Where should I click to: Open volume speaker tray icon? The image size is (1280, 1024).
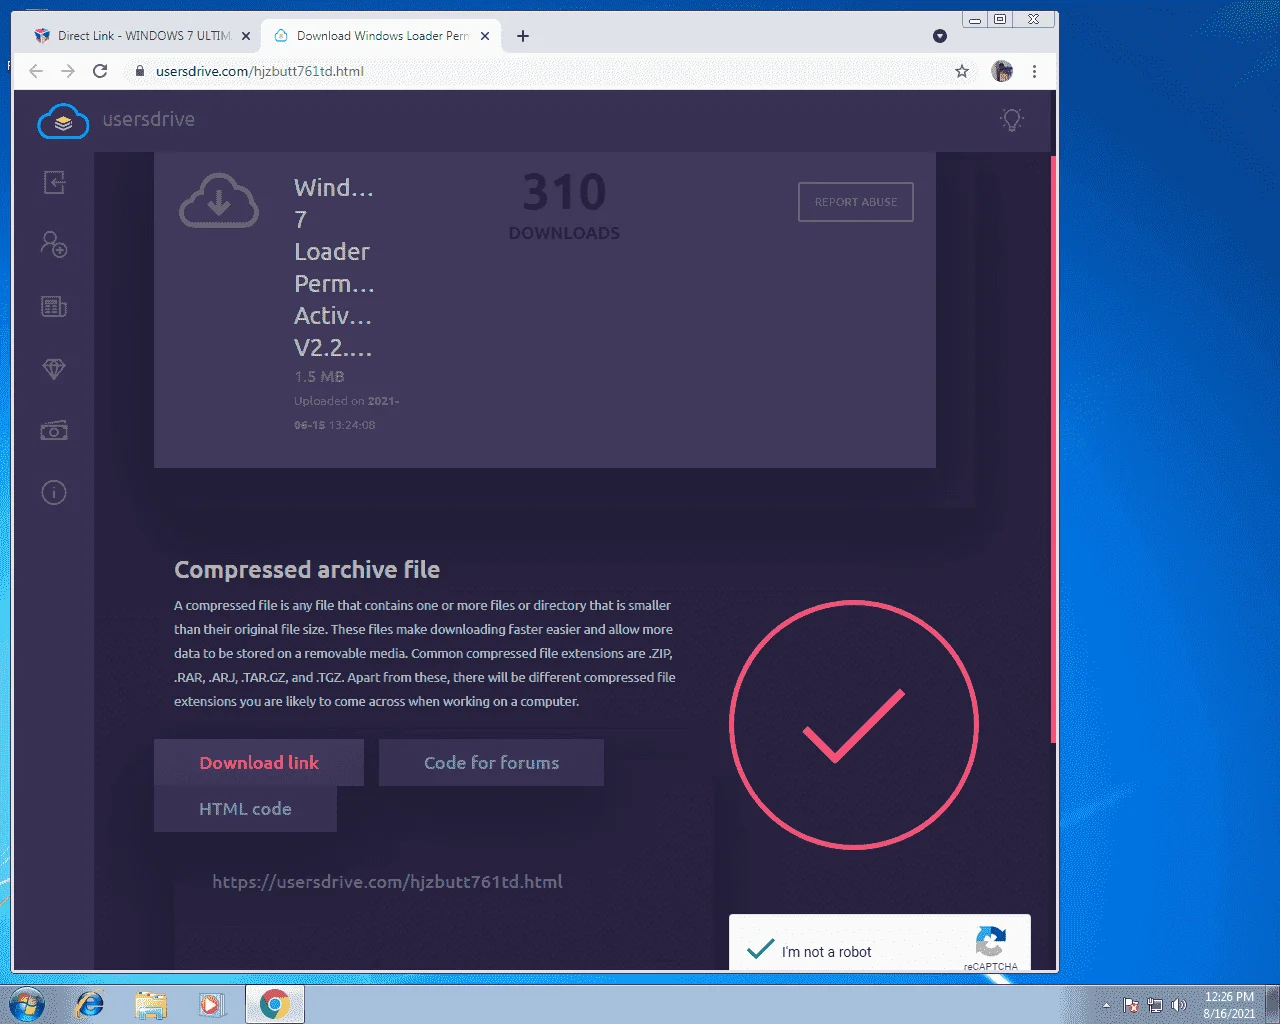pyautogui.click(x=1179, y=1005)
